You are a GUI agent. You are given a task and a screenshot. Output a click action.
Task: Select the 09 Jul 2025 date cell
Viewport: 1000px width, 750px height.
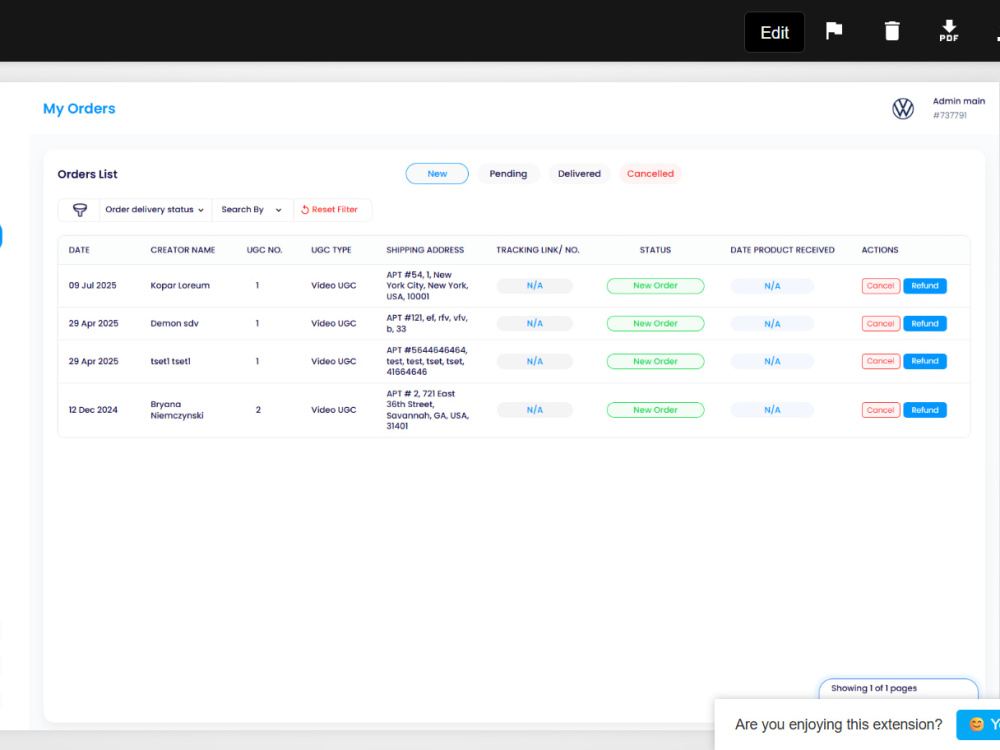[x=92, y=286]
